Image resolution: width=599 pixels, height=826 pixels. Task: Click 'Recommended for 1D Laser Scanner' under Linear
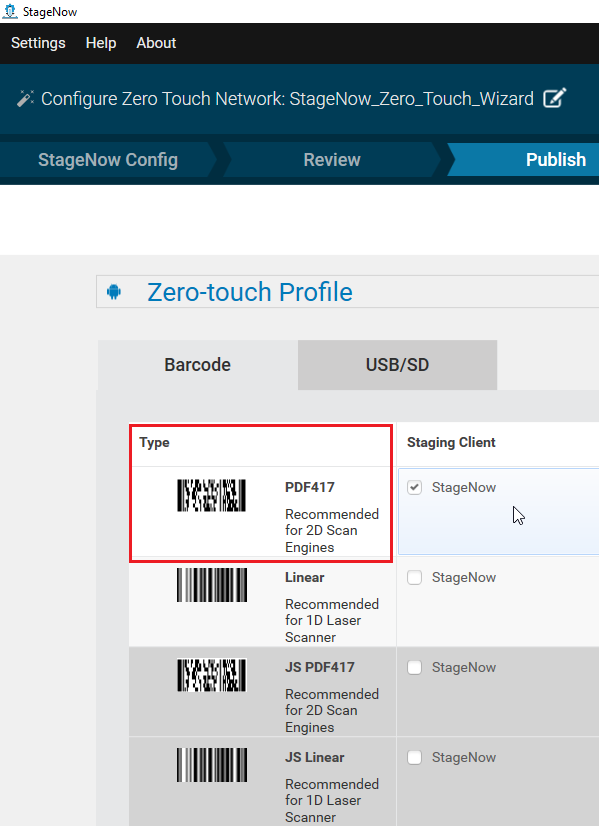coord(332,621)
